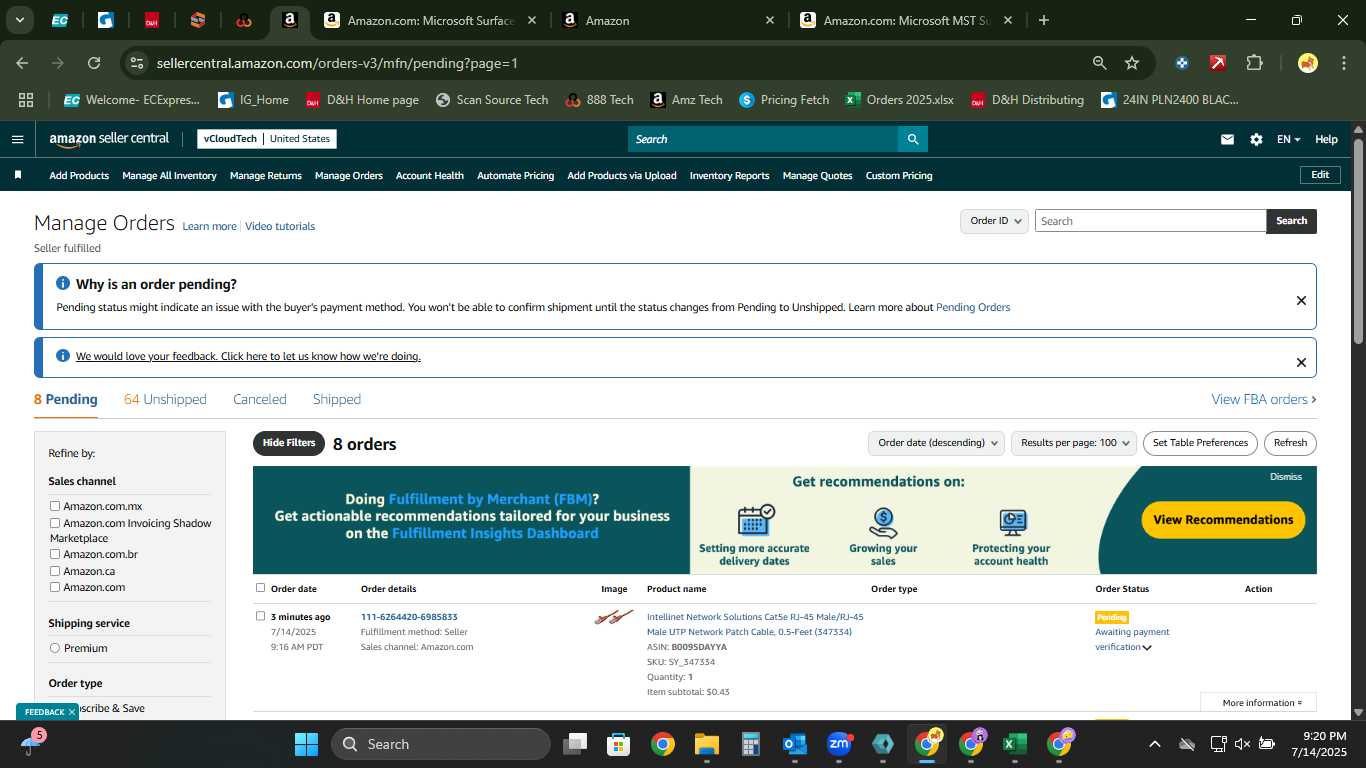Open the Chrome extensions puzzle icon

[1254, 63]
